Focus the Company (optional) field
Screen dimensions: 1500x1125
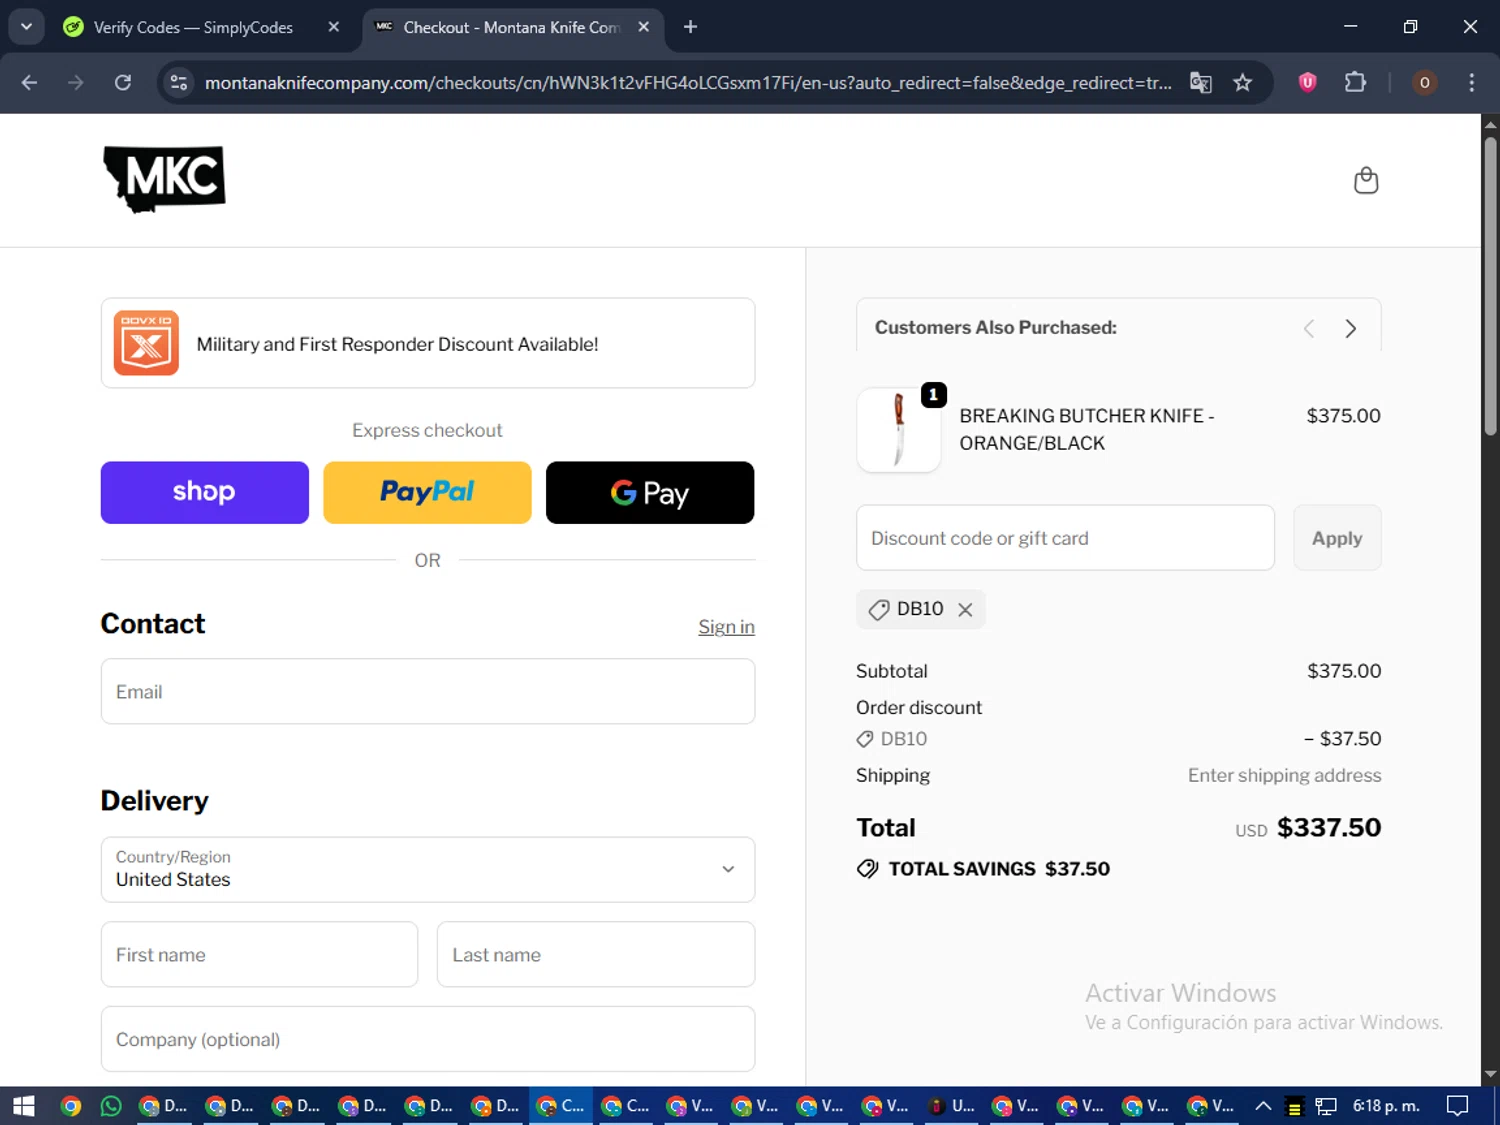click(428, 1039)
